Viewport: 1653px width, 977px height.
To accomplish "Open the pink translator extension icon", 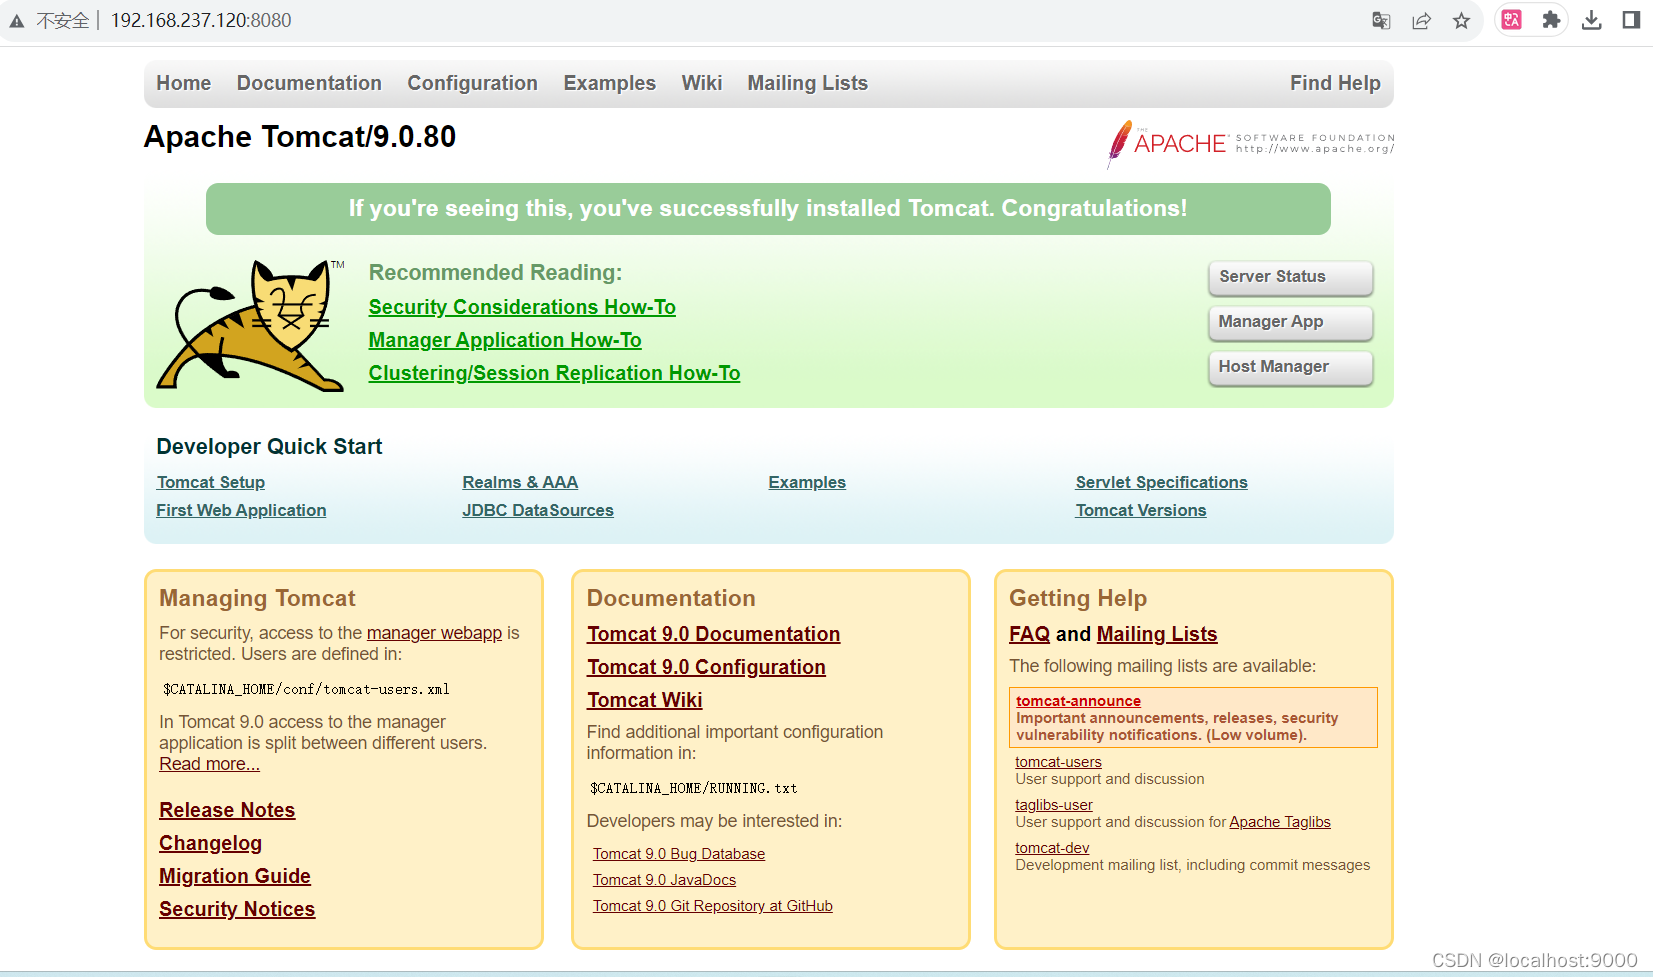I will (1511, 20).
